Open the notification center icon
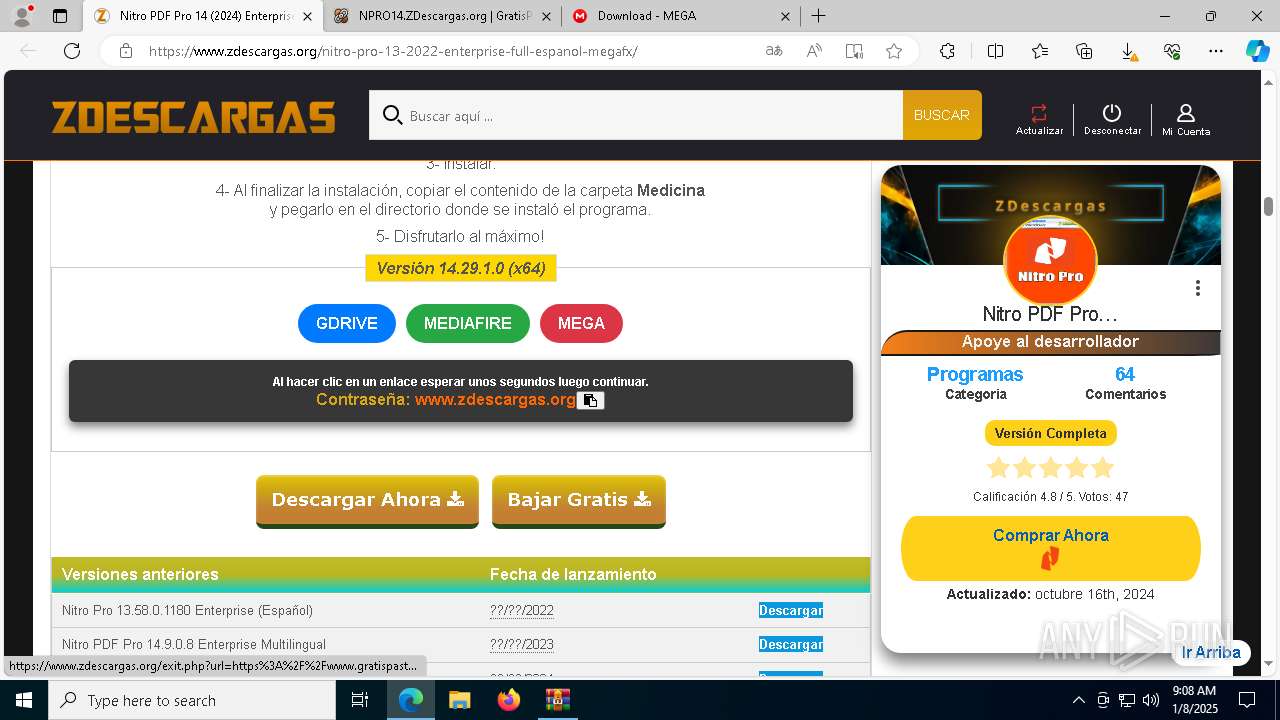The width and height of the screenshot is (1280, 720). coord(1247,700)
